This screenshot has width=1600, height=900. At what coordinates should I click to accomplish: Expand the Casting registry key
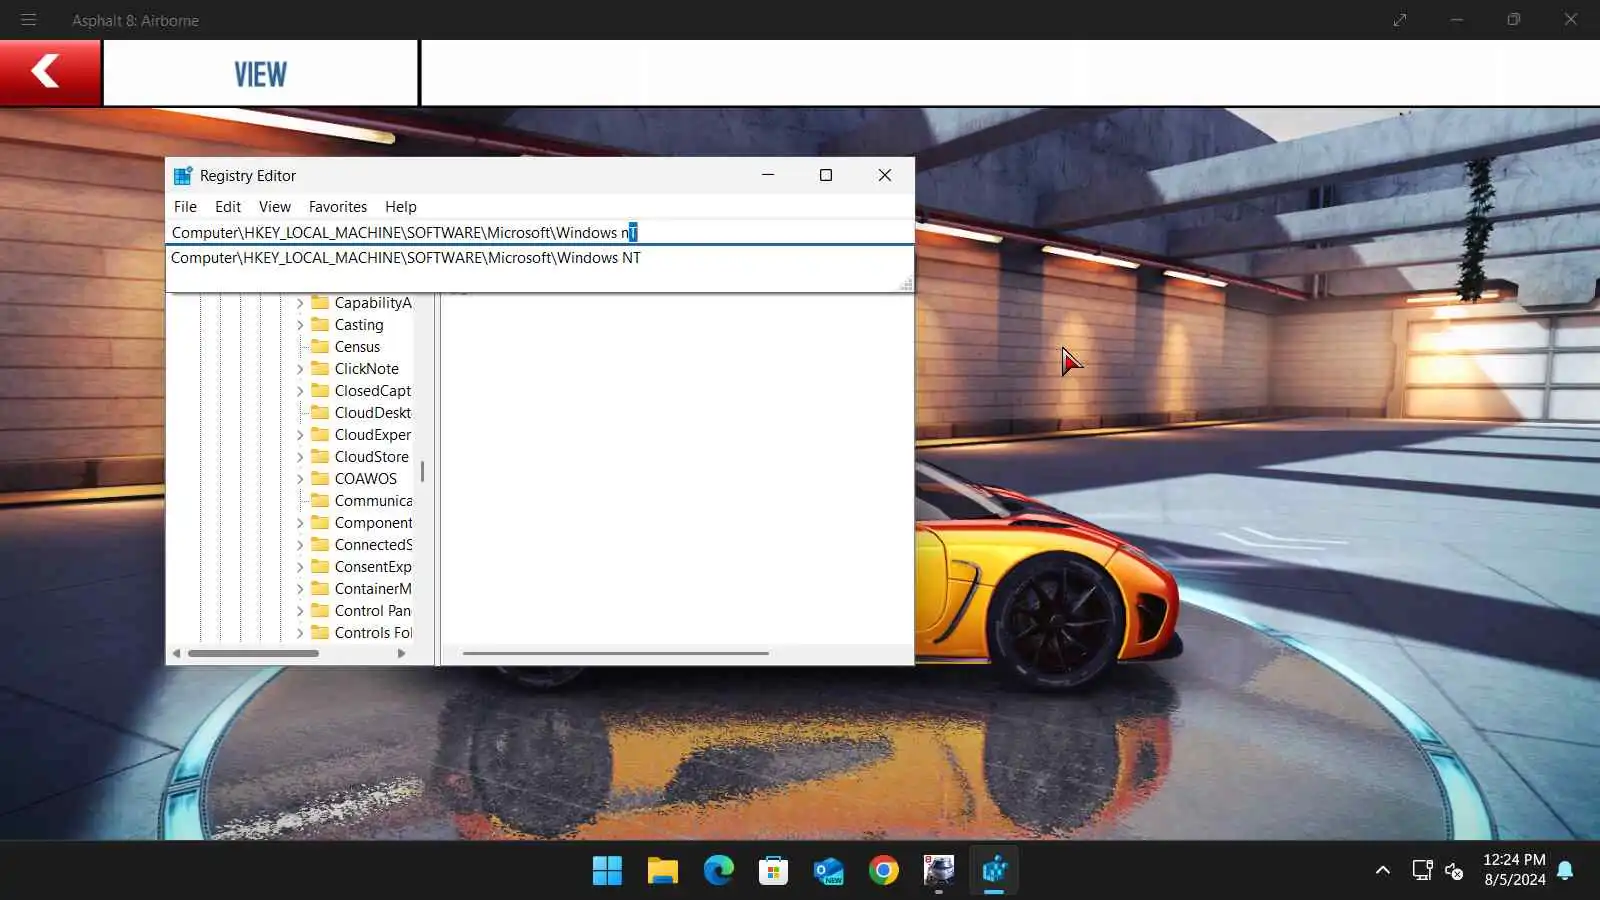tap(299, 325)
